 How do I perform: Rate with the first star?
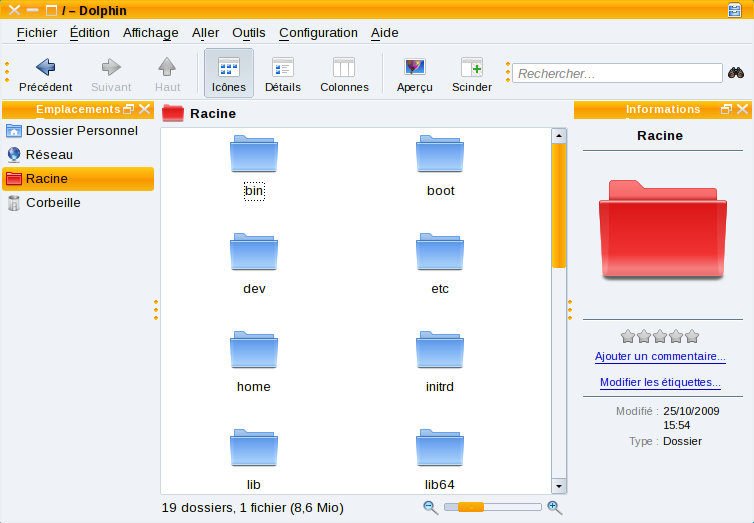click(628, 336)
